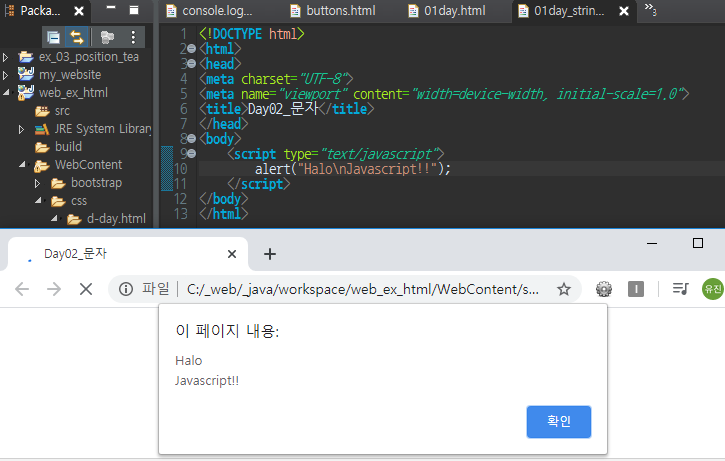Click the filter icon in Package Explorer toolbar
This screenshot has height=461, width=725.
(107, 37)
